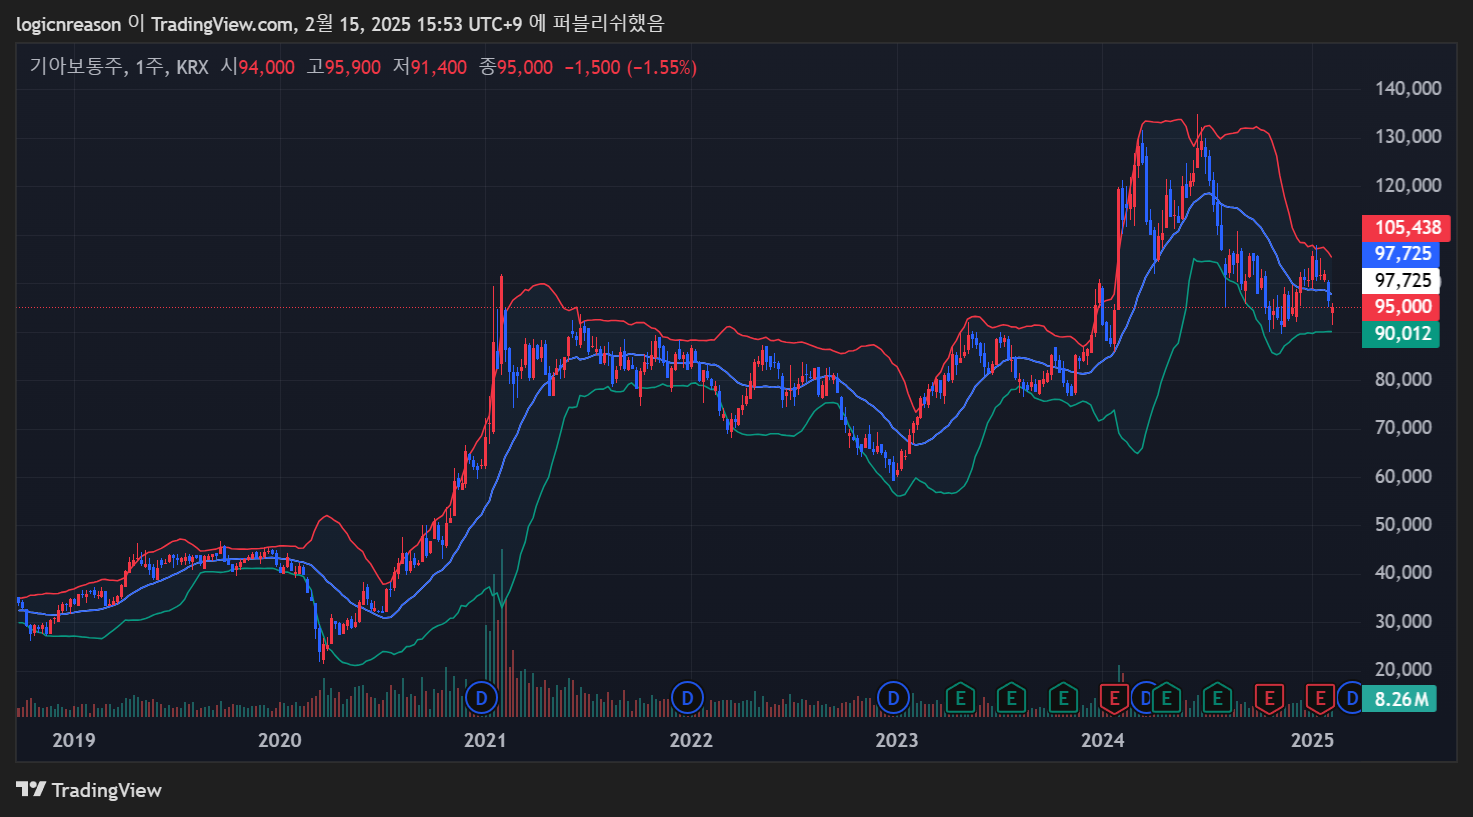Click the 70,000 price axis label
Viewport: 1473px width, 817px height.
pyautogui.click(x=1403, y=428)
